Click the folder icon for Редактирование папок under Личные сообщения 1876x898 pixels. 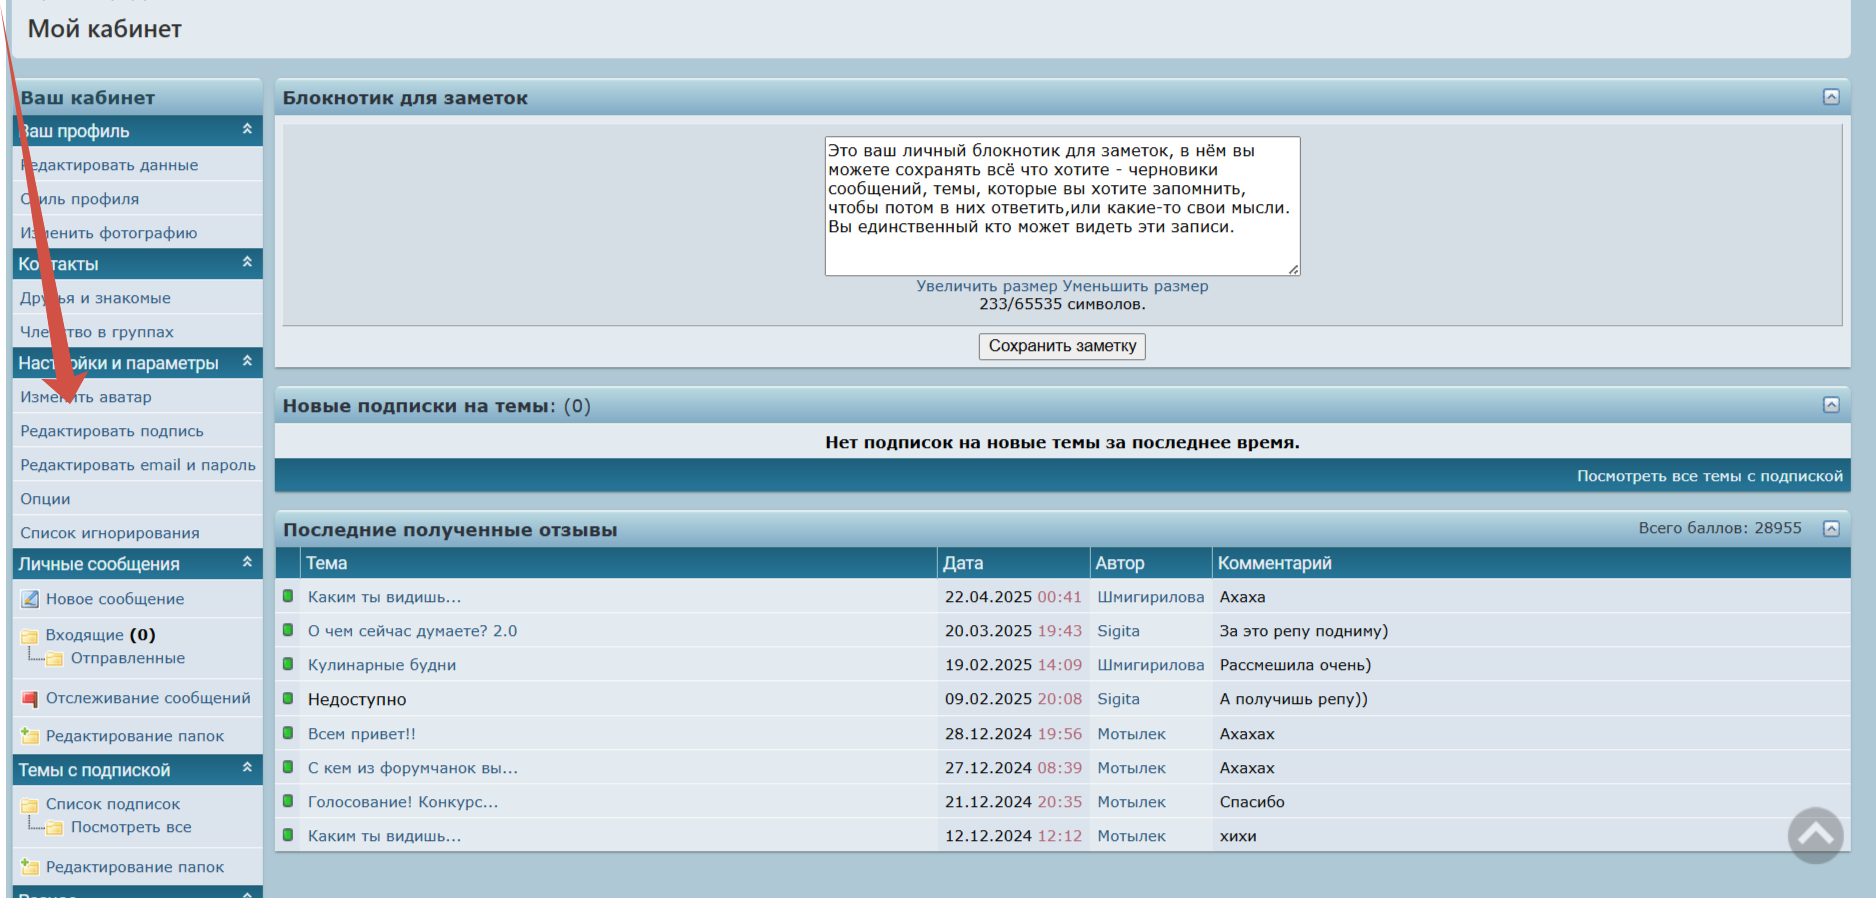click(x=30, y=736)
